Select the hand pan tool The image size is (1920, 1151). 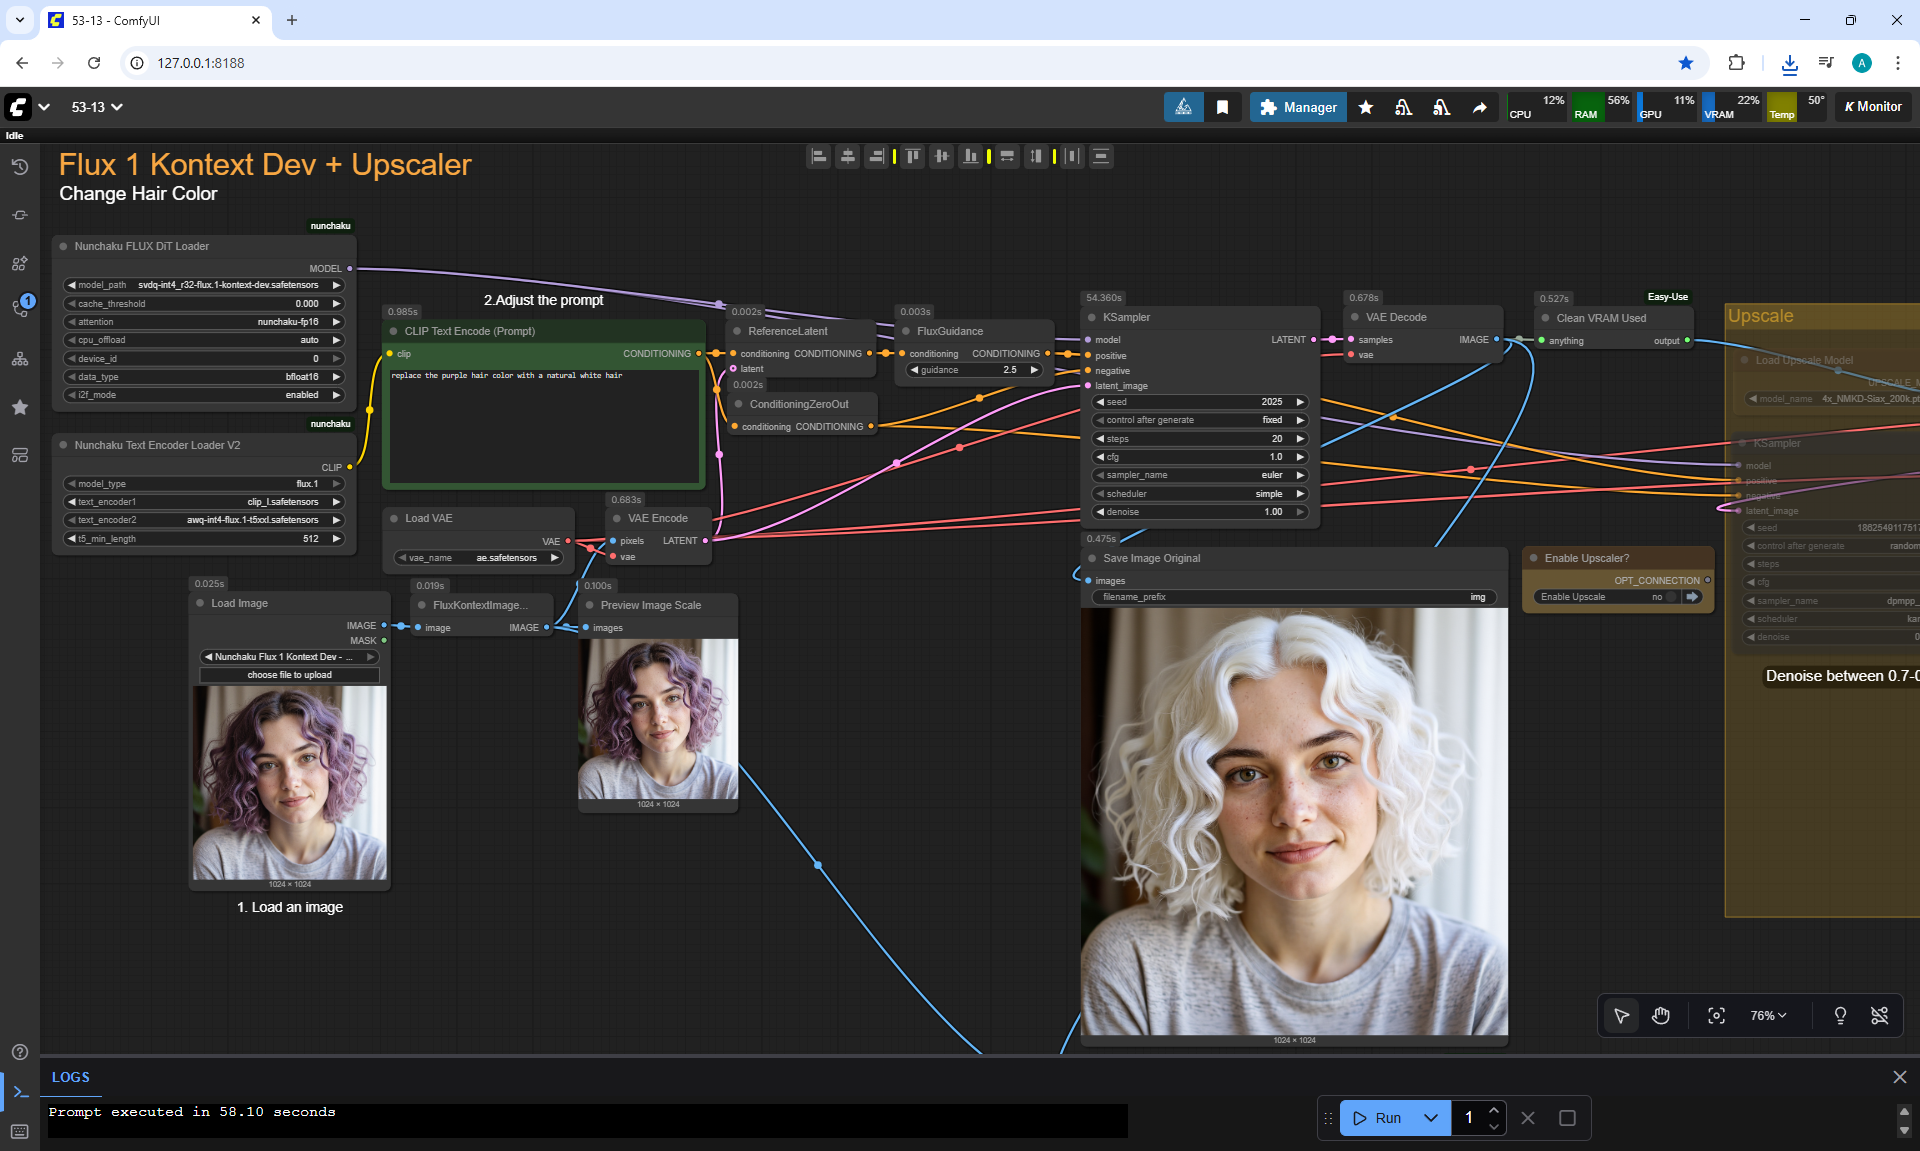pos(1661,1016)
